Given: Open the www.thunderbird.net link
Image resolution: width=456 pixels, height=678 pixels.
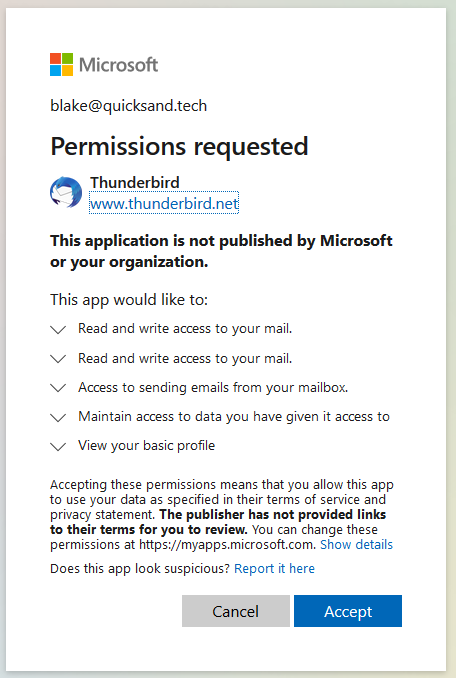Looking at the screenshot, I should pyautogui.click(x=164, y=203).
